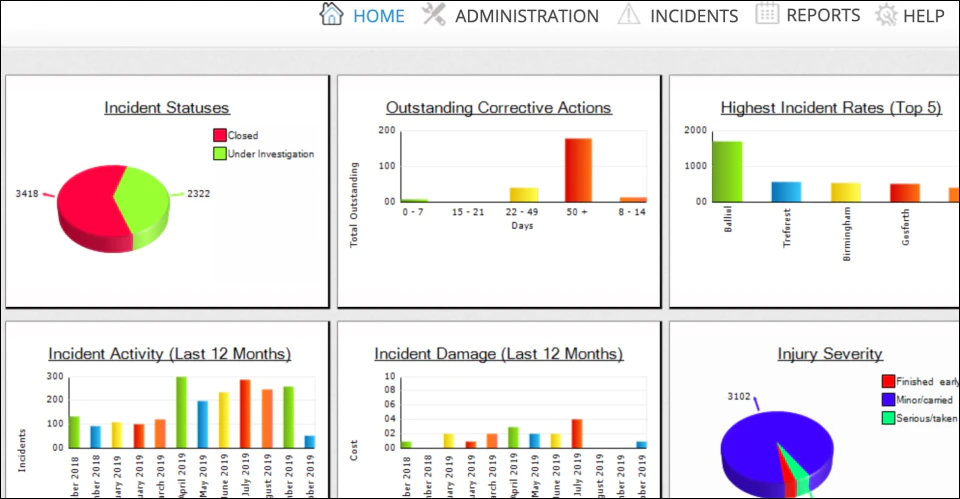Open the REPORTS menu item

click(x=823, y=15)
